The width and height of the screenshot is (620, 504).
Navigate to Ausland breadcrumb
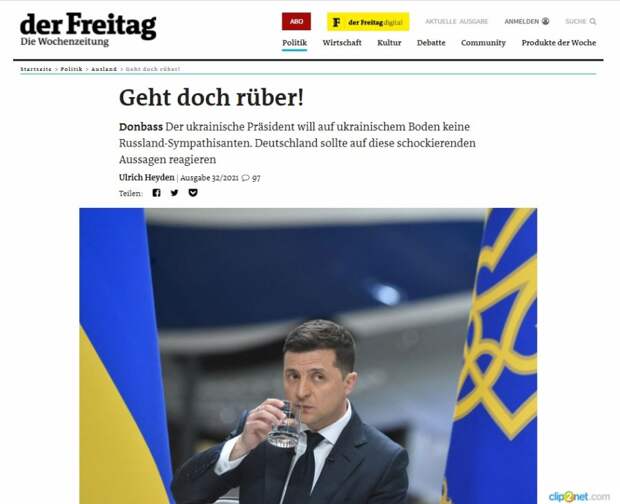(104, 69)
